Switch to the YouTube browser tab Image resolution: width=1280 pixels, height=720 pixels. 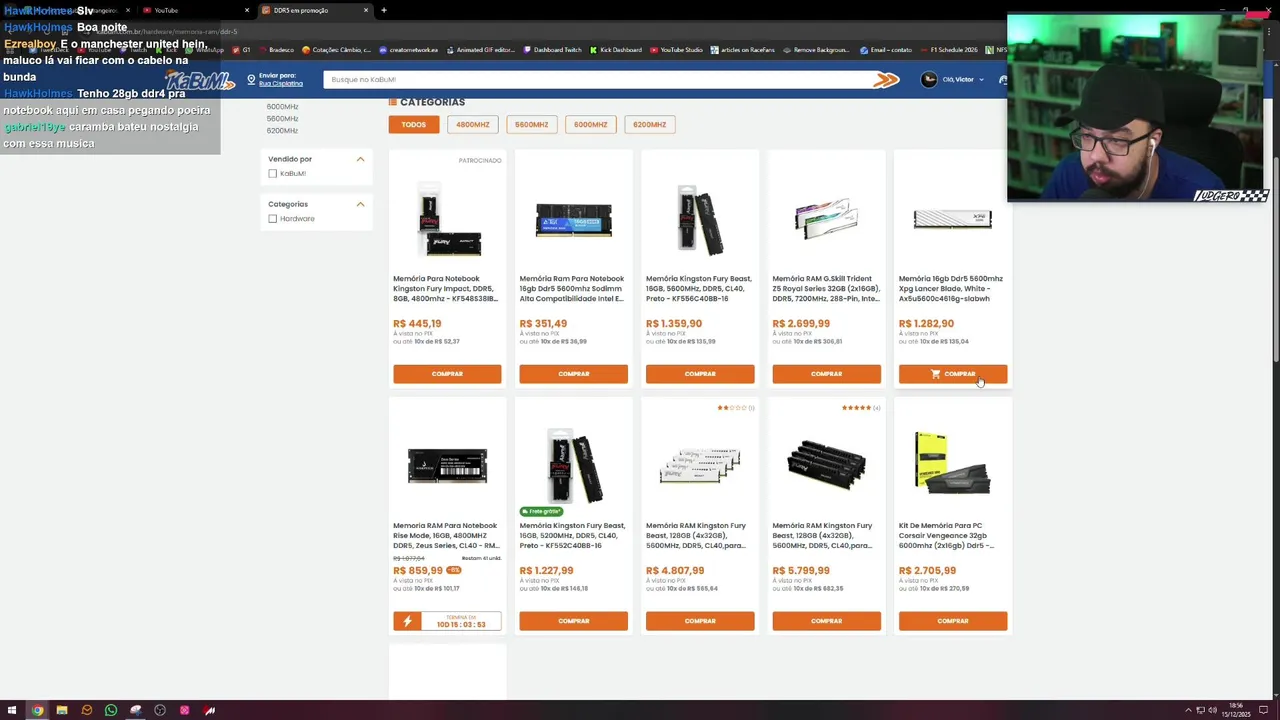(193, 10)
